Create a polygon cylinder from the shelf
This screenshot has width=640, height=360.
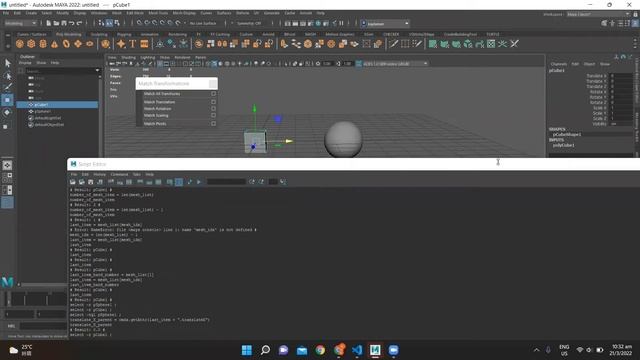(43, 44)
